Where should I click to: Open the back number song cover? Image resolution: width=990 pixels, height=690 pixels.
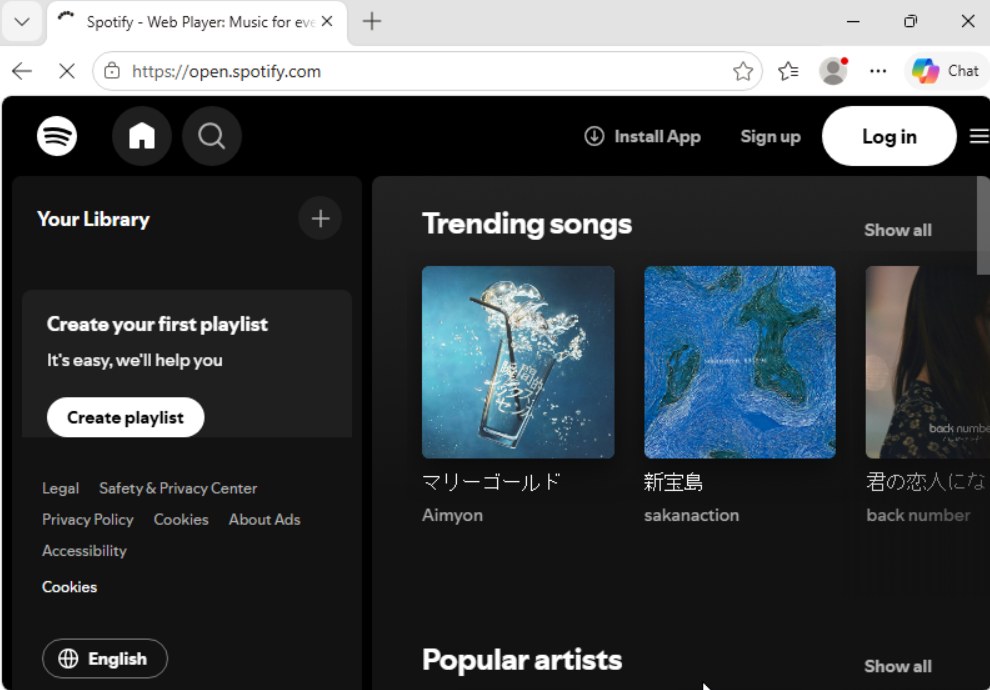927,362
